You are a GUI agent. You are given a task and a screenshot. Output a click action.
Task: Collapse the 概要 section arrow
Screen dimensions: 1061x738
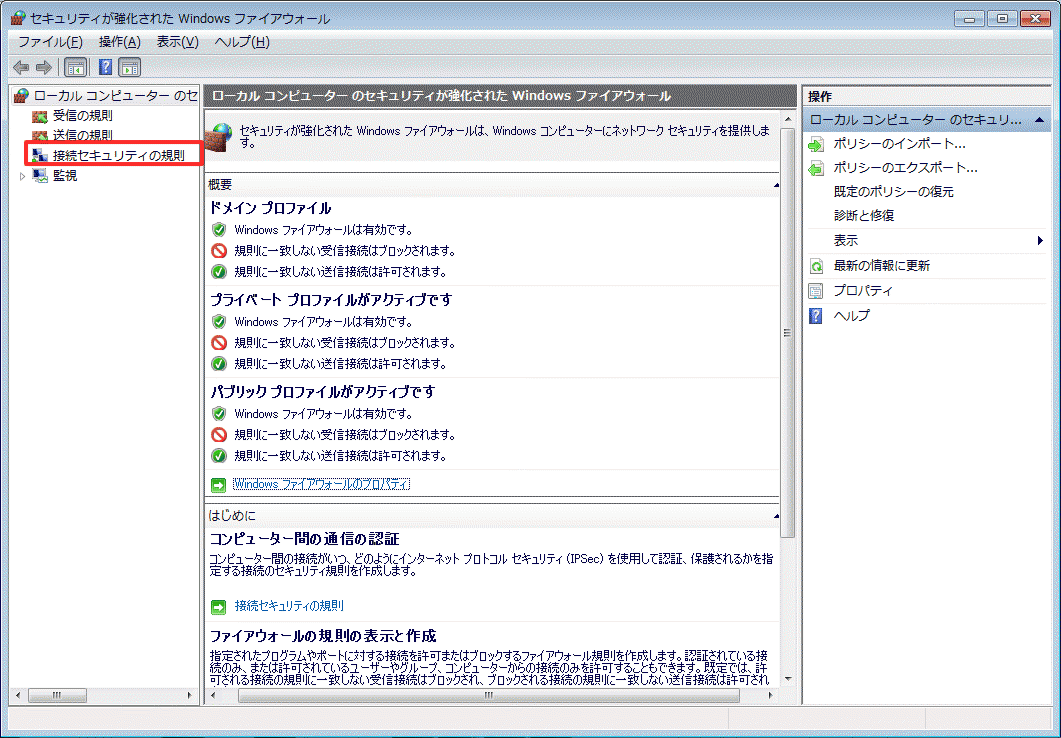coord(775,185)
